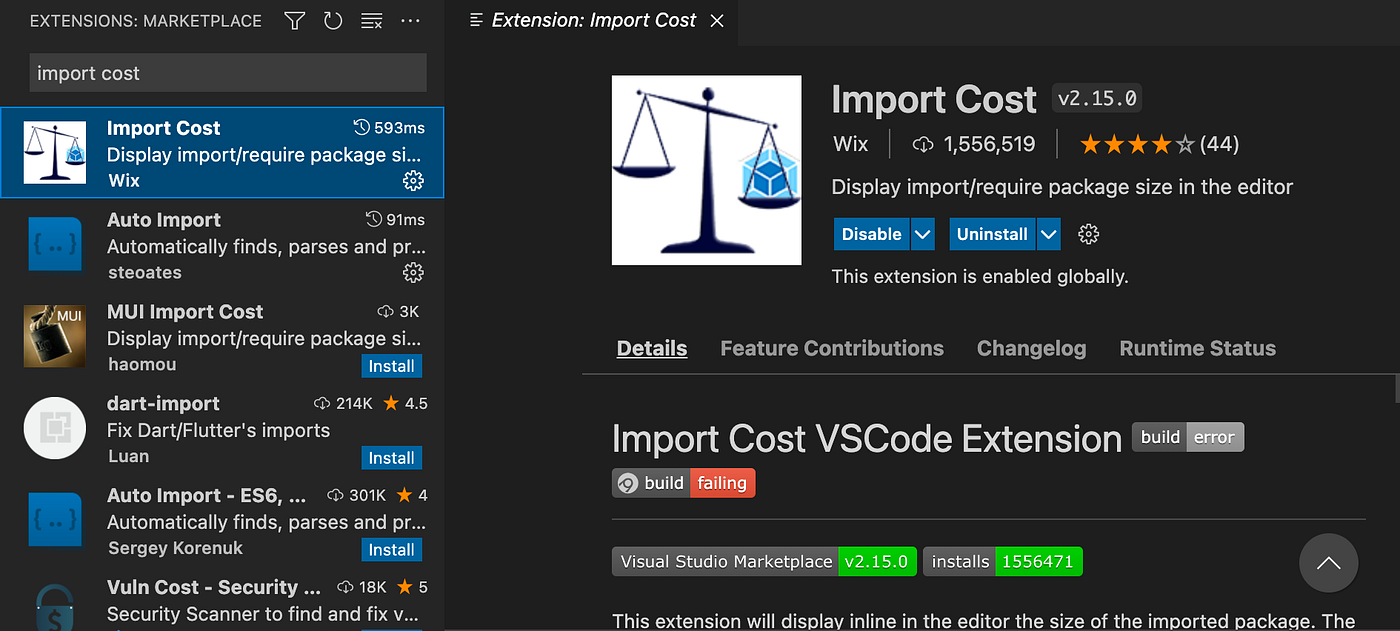
Task: Select the Import Cost extension list row
Action: tap(222, 152)
